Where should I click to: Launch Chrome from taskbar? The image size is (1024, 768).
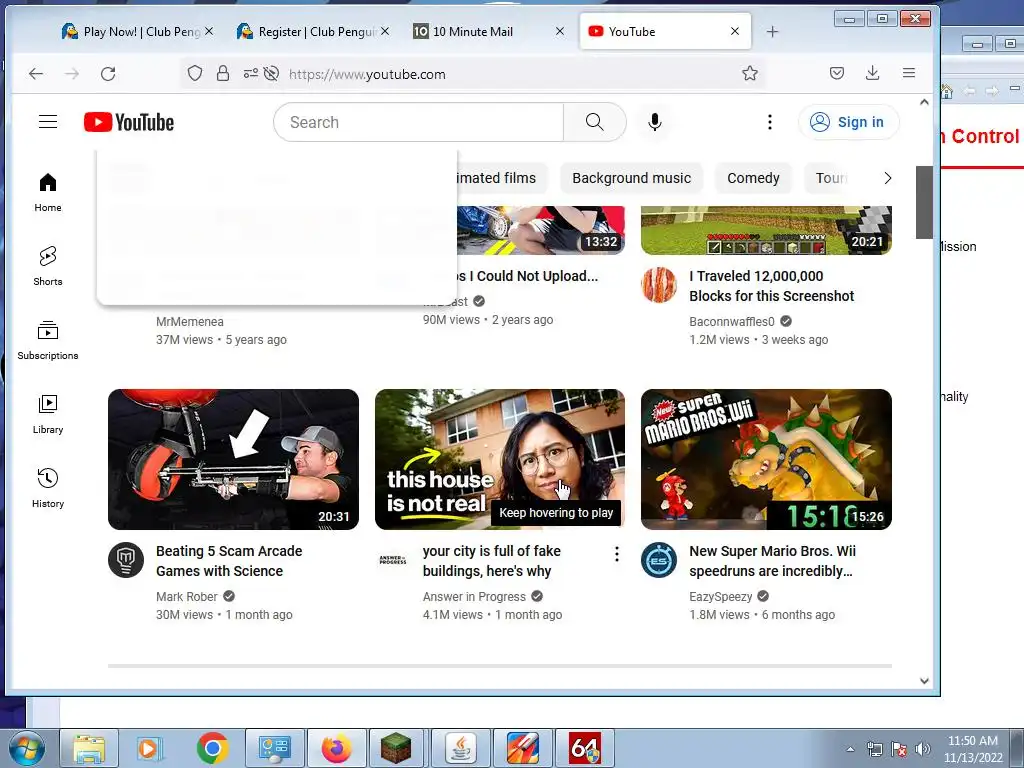coord(213,748)
